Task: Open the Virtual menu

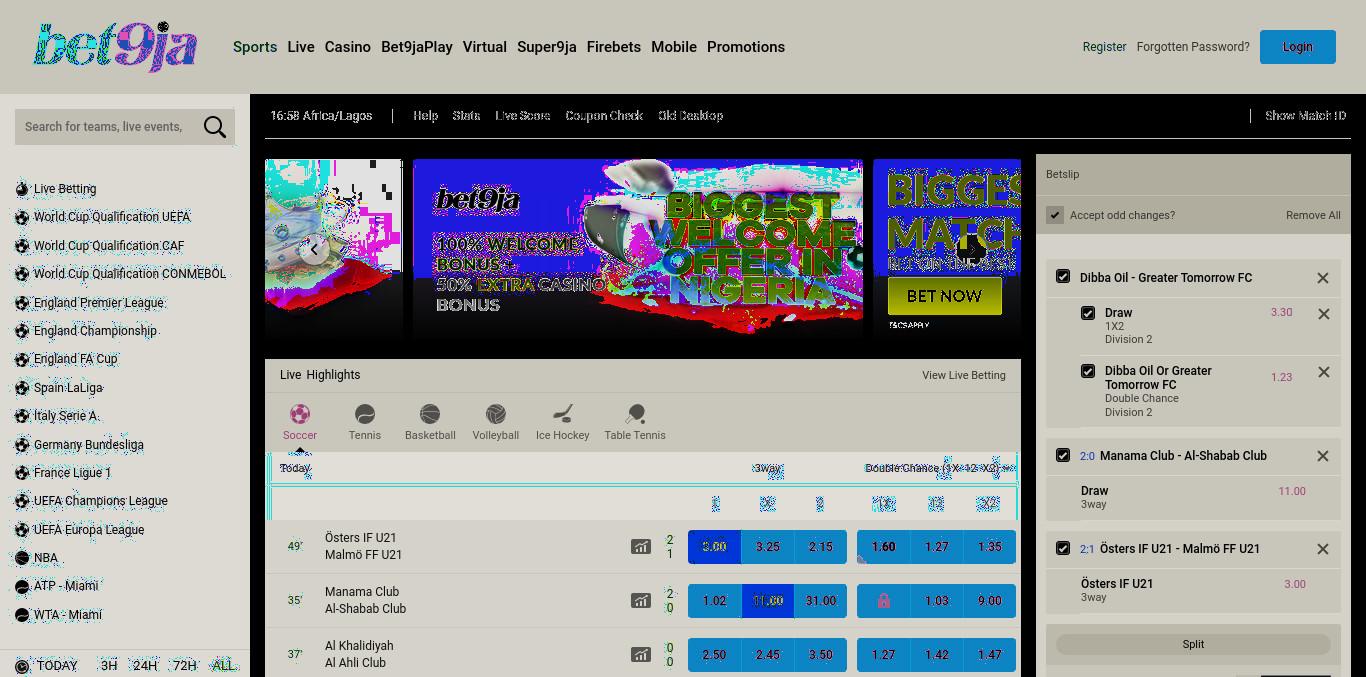Action: 485,47
